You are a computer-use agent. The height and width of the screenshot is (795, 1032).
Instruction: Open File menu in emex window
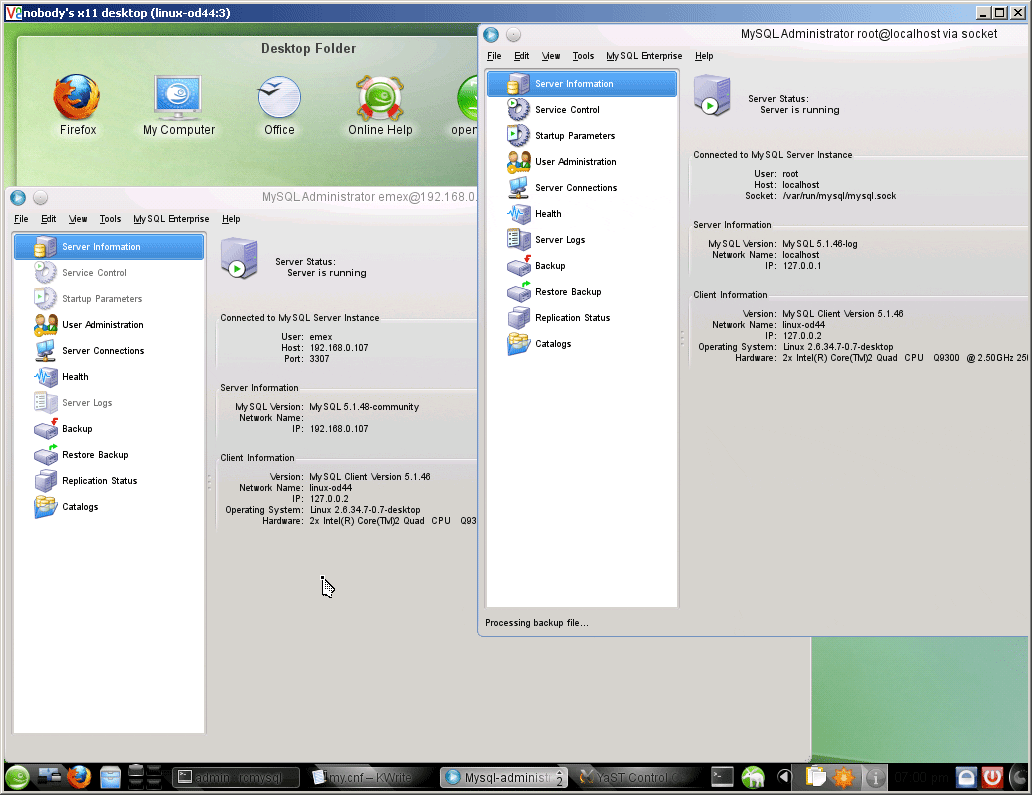[21, 219]
